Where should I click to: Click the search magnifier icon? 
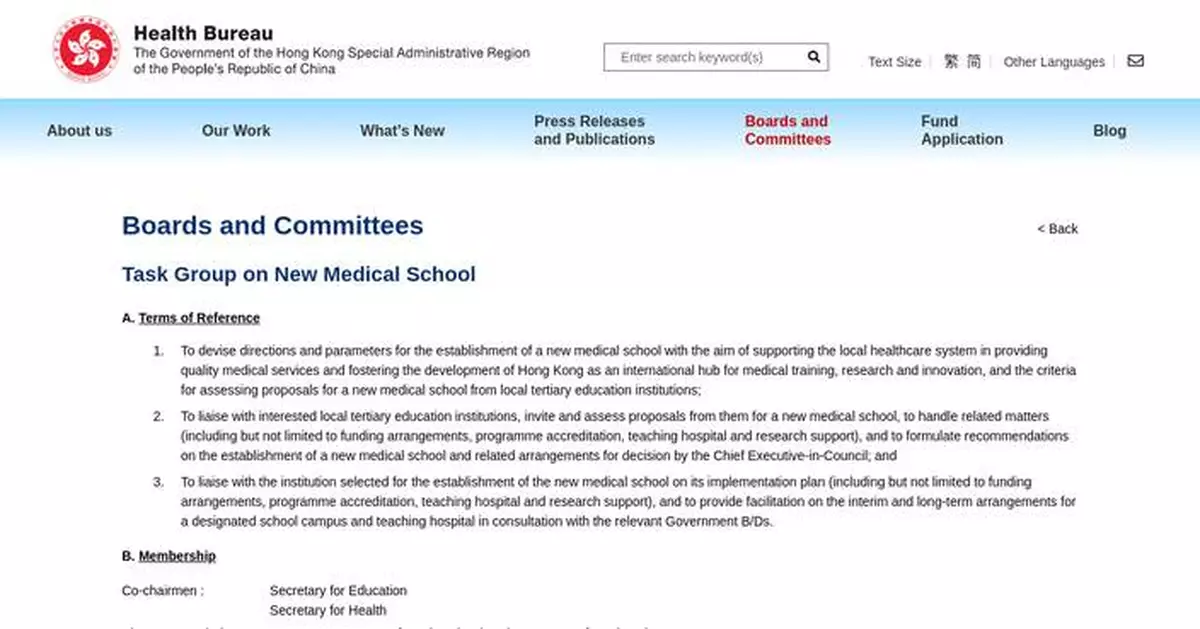click(813, 57)
